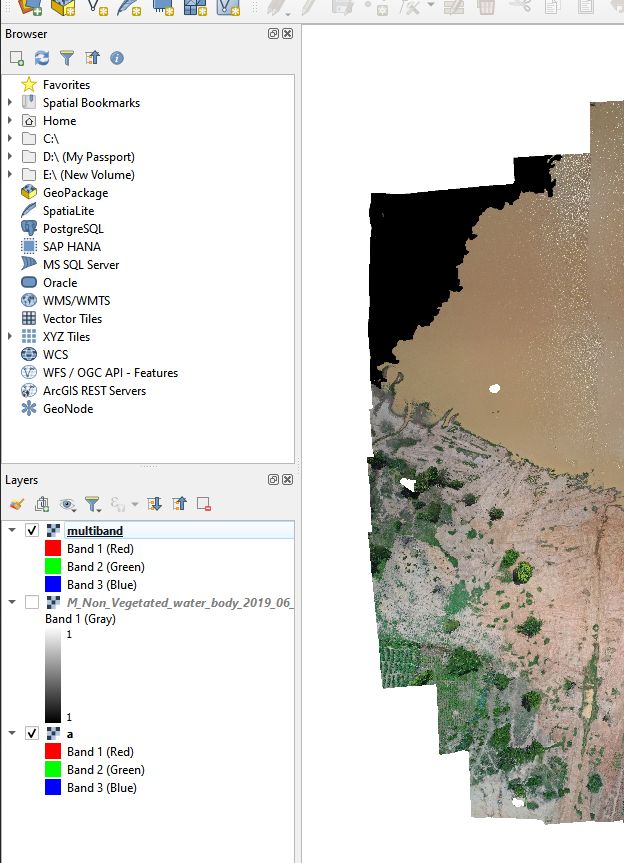Toggle the Browser properties widget info icon
624x863 pixels.
[x=117, y=58]
